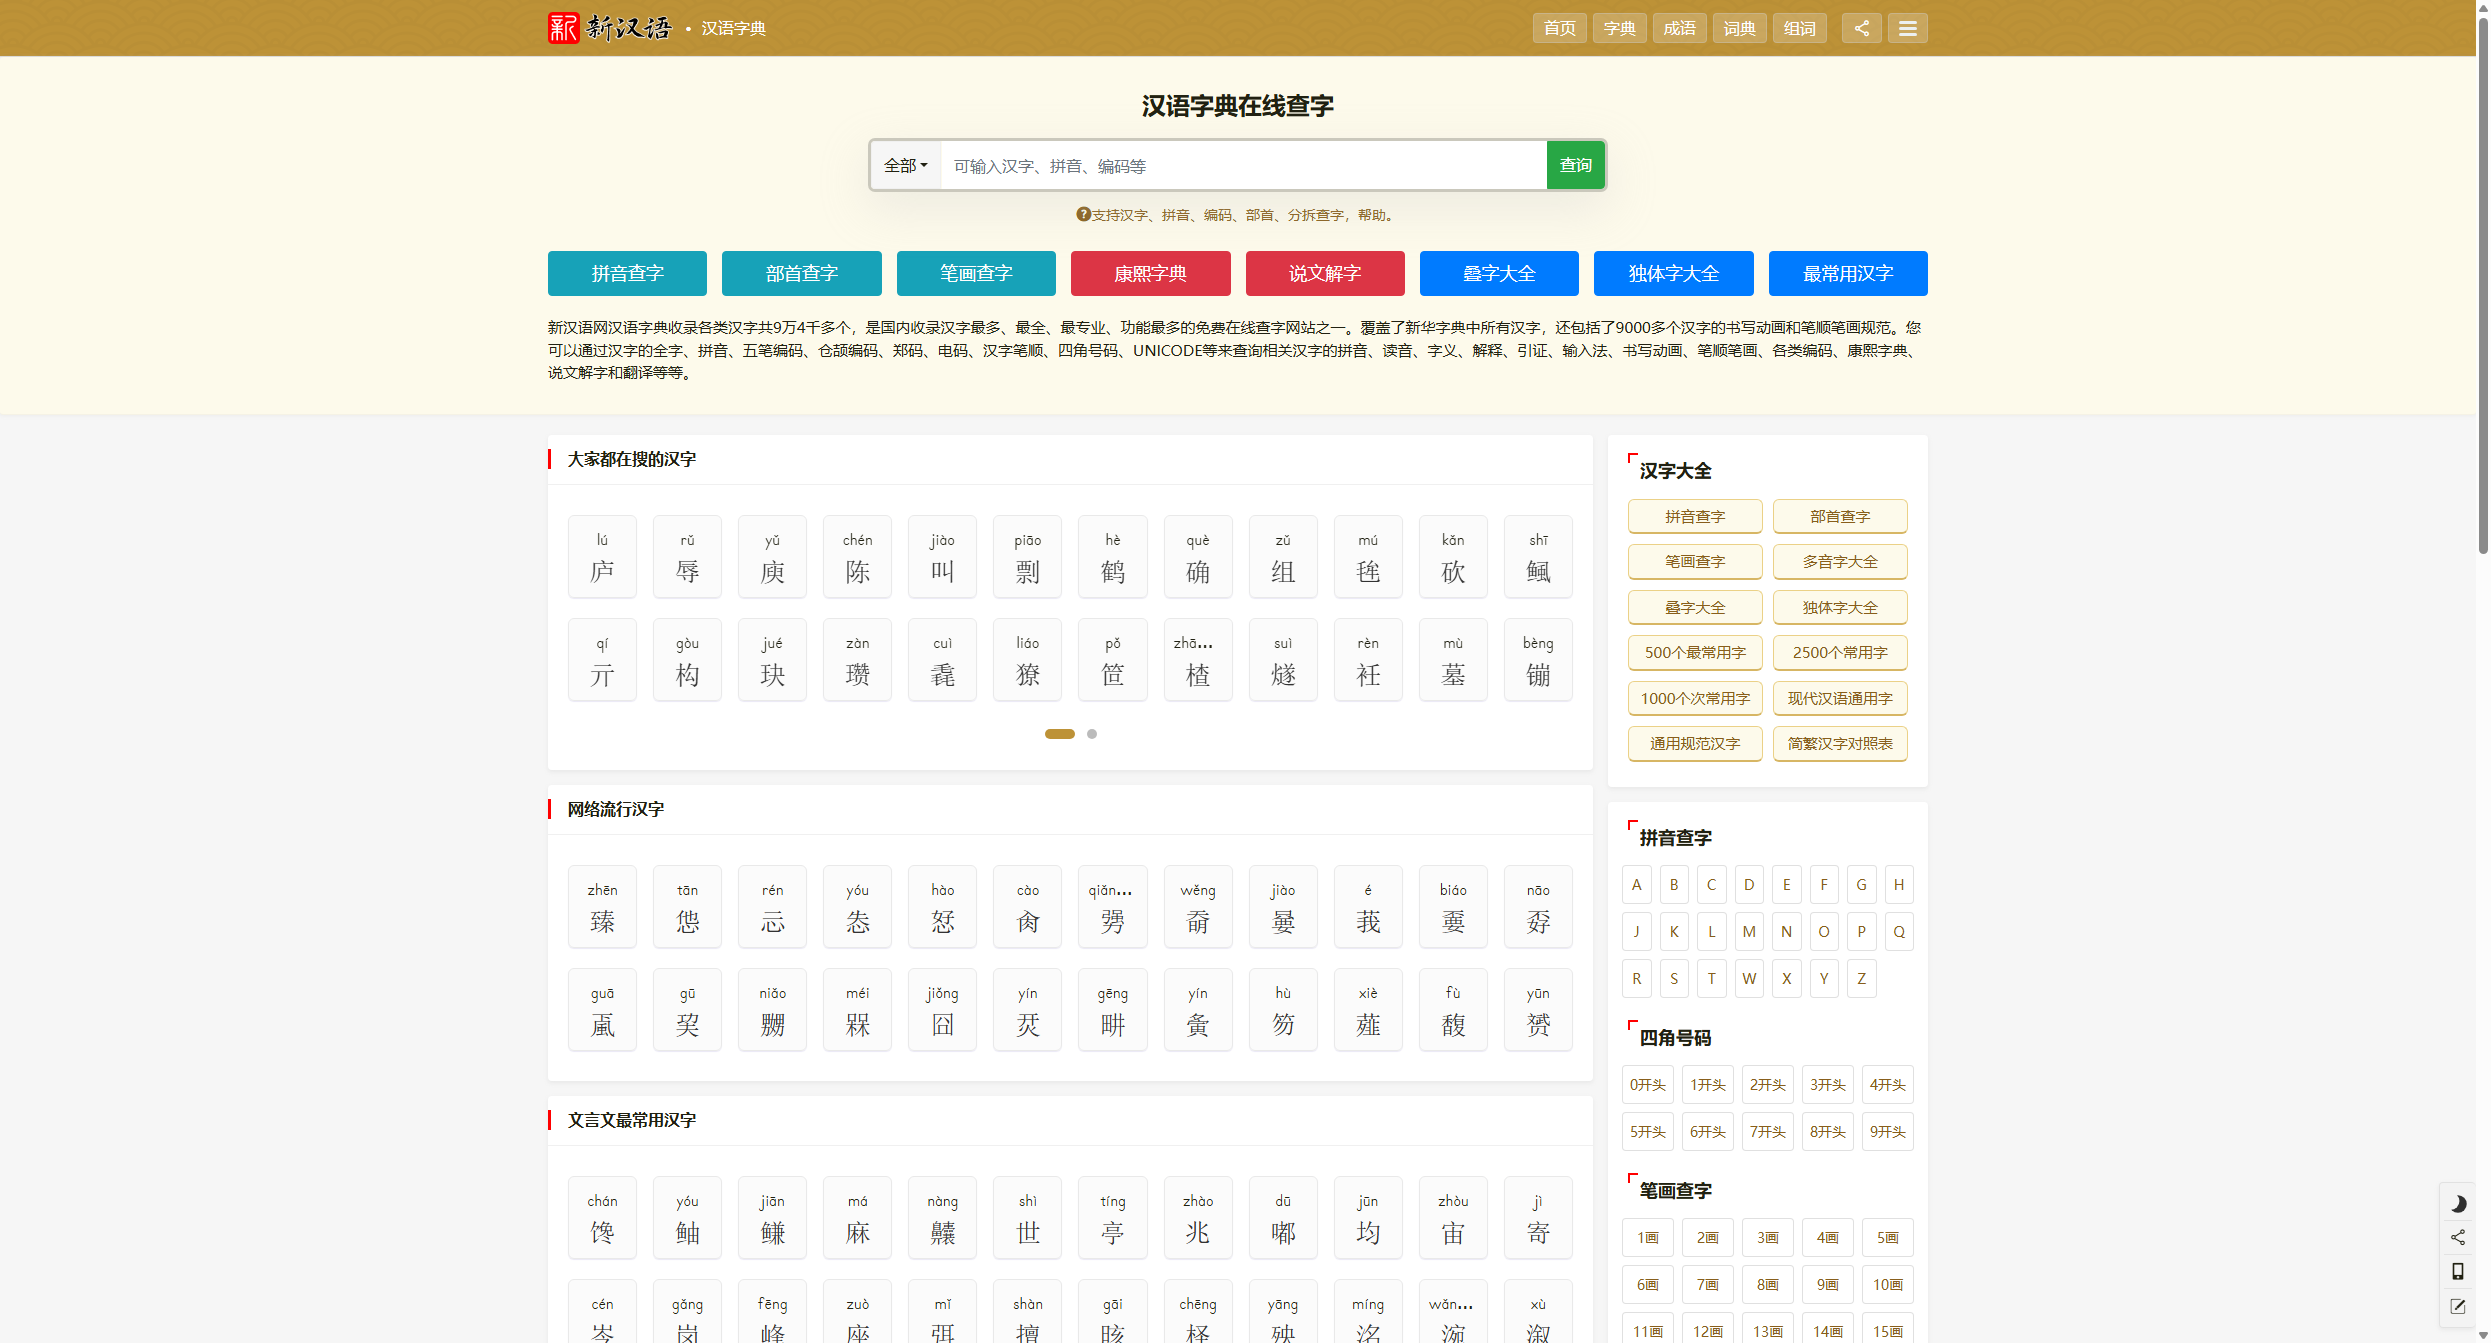
Task: Click the blue 叠字大全 button
Action: click(x=1499, y=273)
